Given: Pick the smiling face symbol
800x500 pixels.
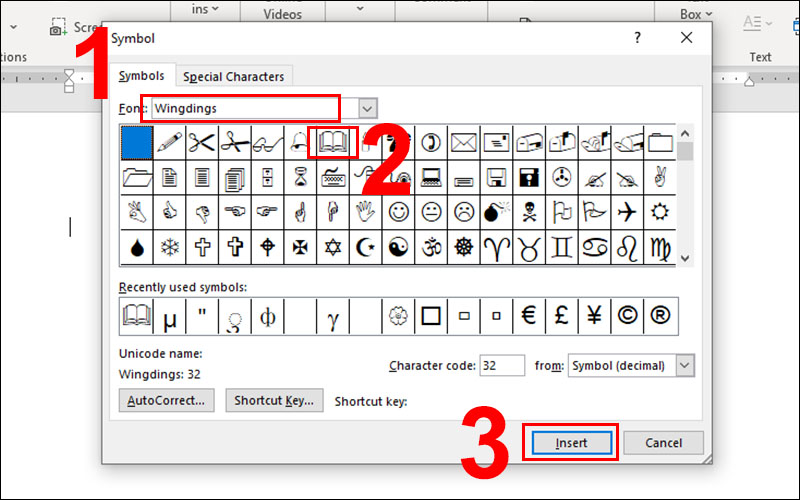Looking at the screenshot, I should 398,212.
